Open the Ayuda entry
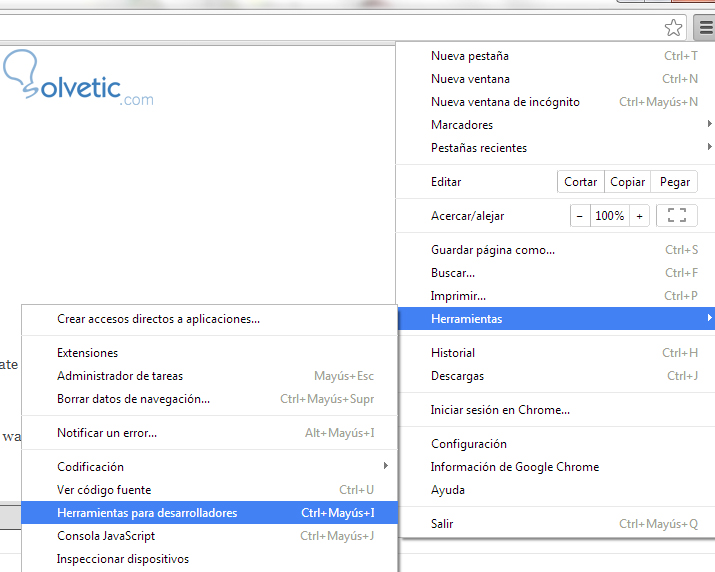The image size is (715, 572). 556,490
